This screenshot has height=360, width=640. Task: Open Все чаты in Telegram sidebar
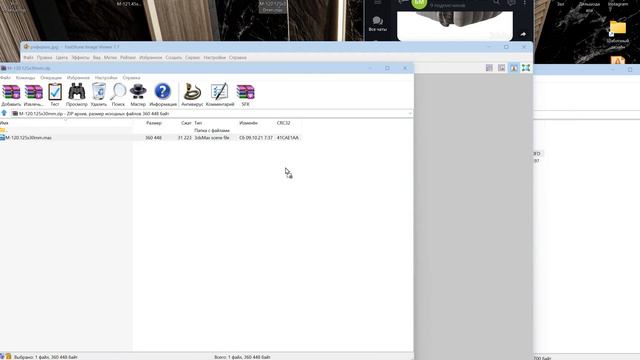(x=378, y=24)
